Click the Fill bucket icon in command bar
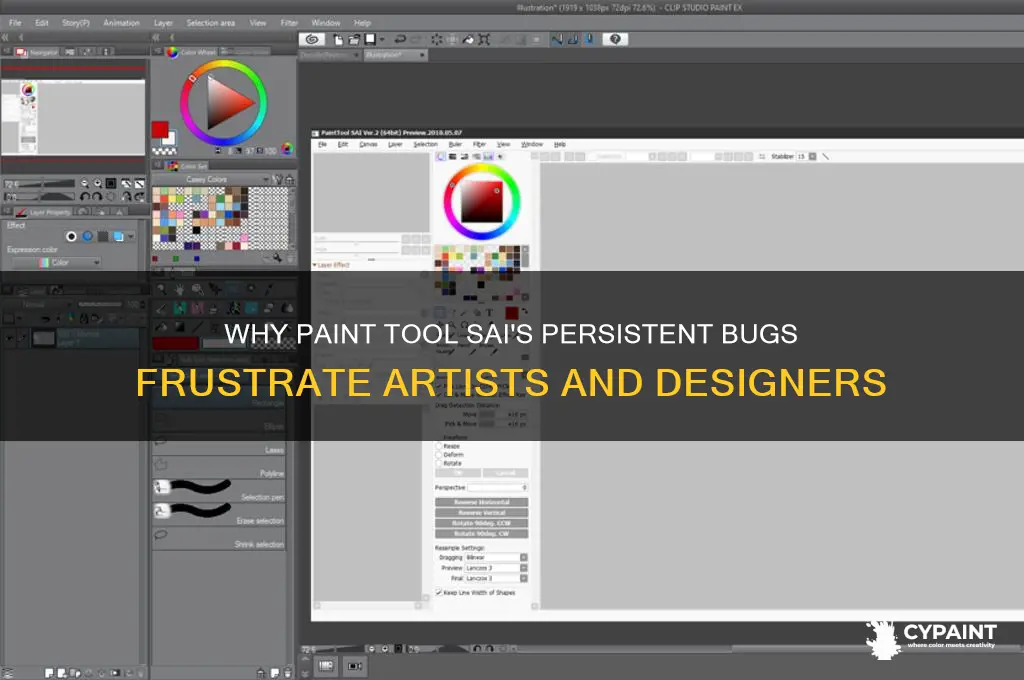The image size is (1024, 680). [x=468, y=39]
